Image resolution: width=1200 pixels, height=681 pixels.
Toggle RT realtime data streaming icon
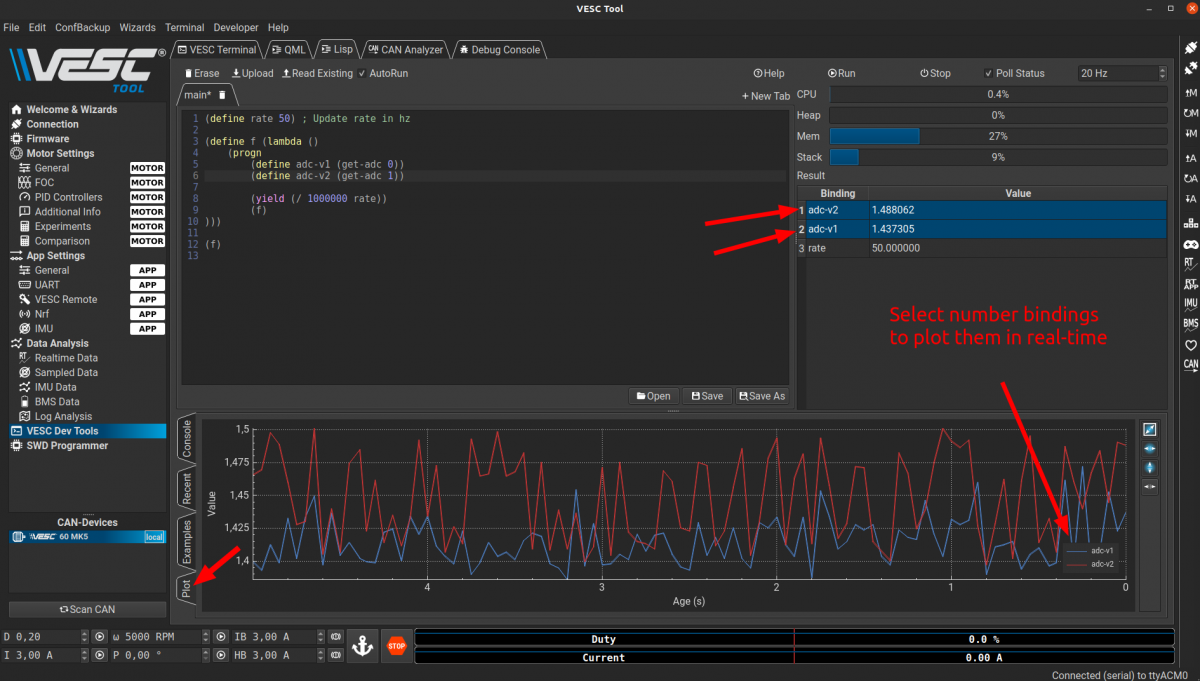click(1190, 263)
